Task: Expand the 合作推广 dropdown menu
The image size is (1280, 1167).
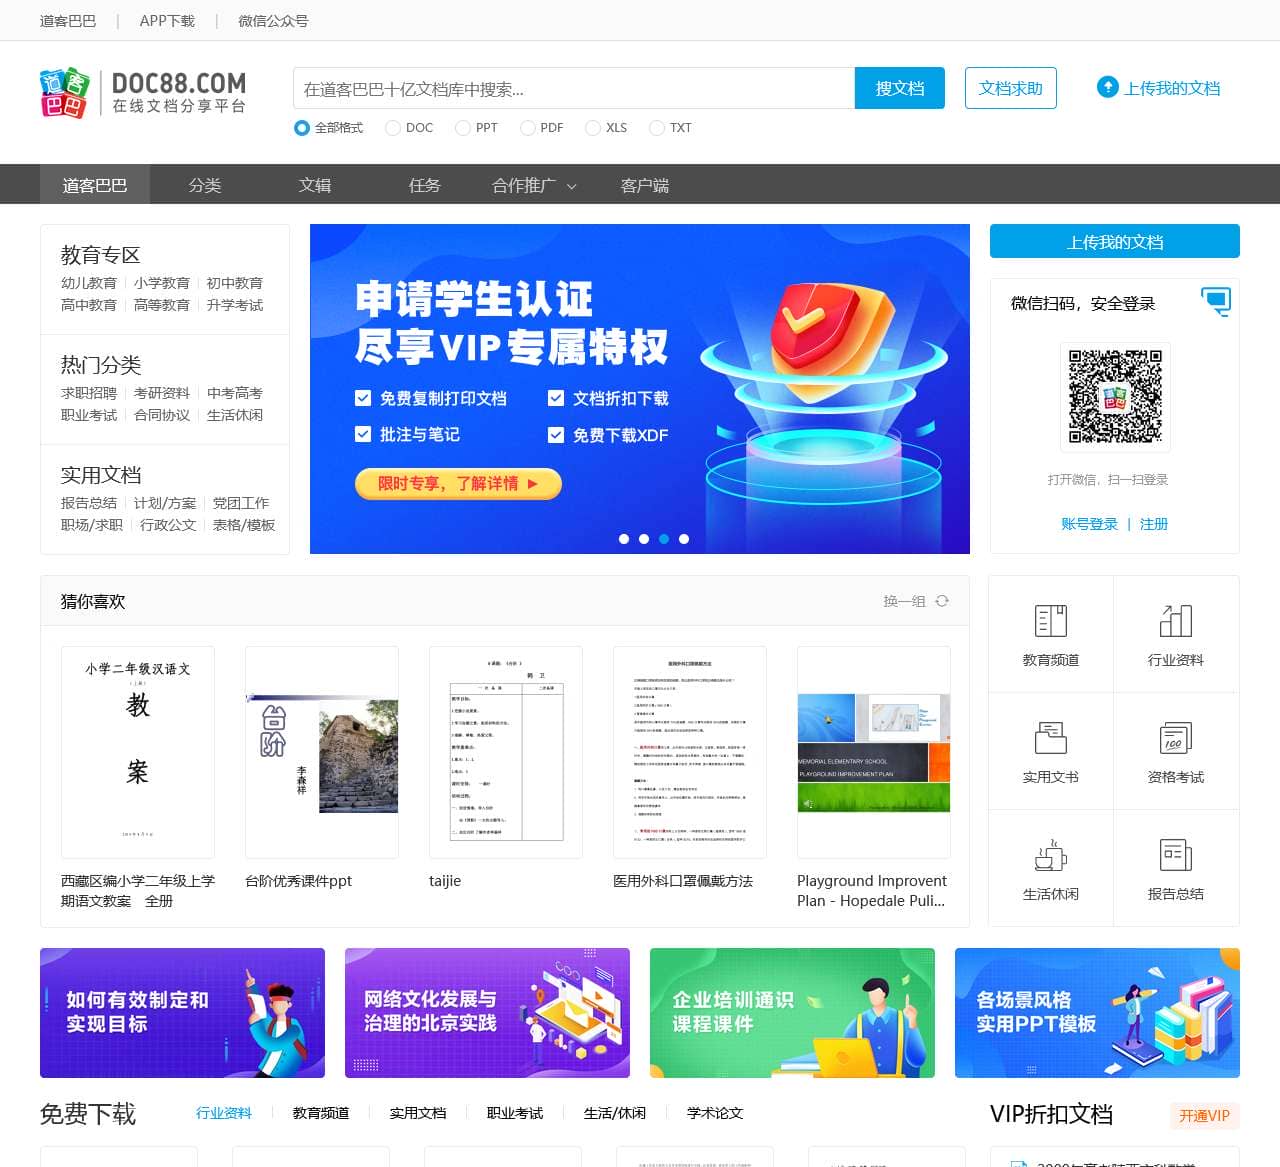Action: pyautogui.click(x=535, y=185)
